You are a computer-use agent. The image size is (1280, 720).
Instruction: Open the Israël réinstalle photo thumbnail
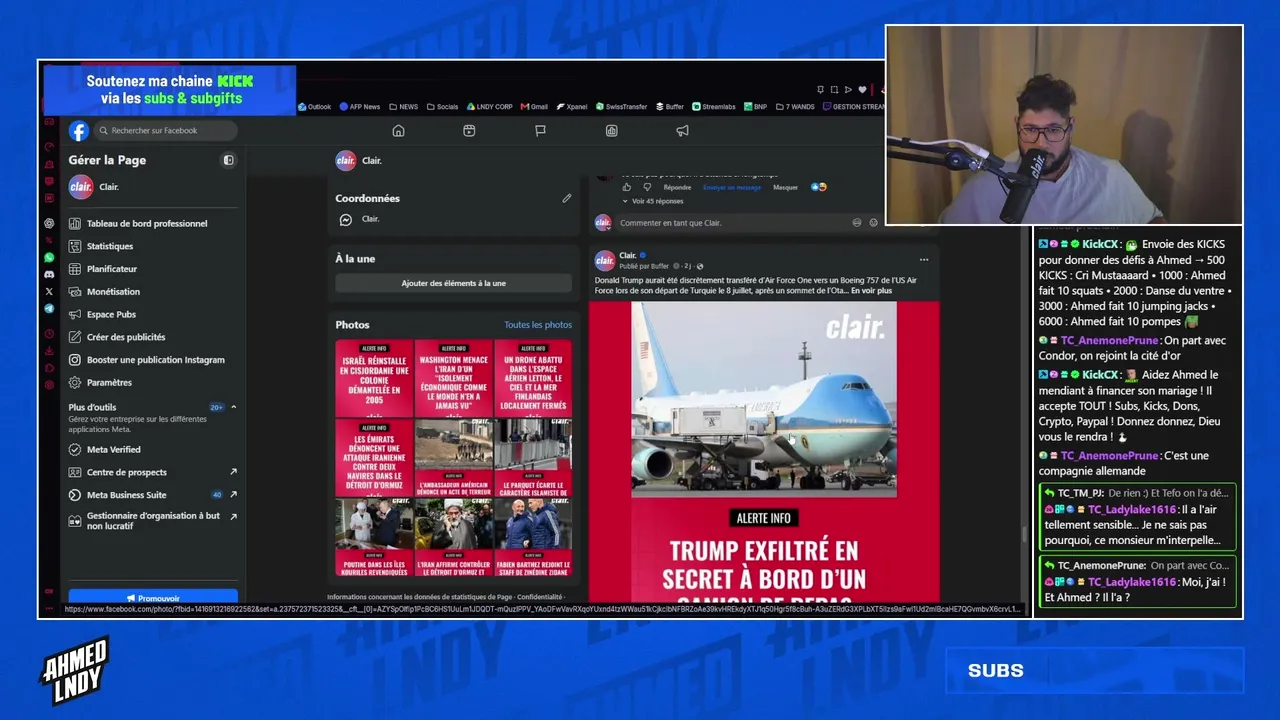click(374, 378)
